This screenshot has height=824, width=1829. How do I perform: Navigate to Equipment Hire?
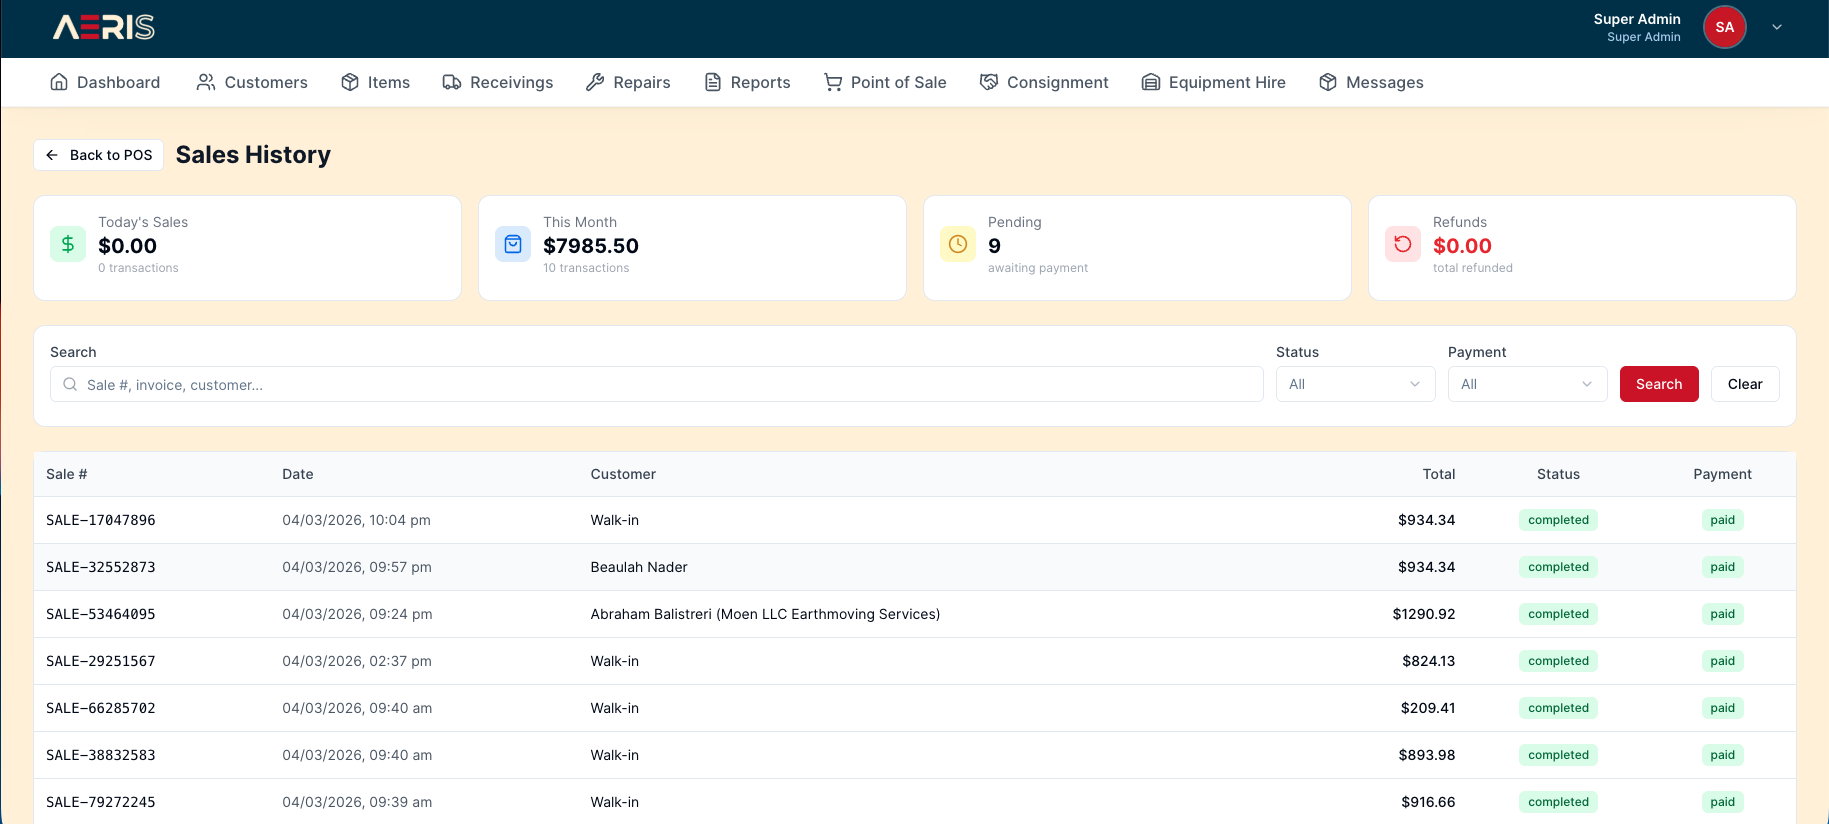[x=1213, y=82]
